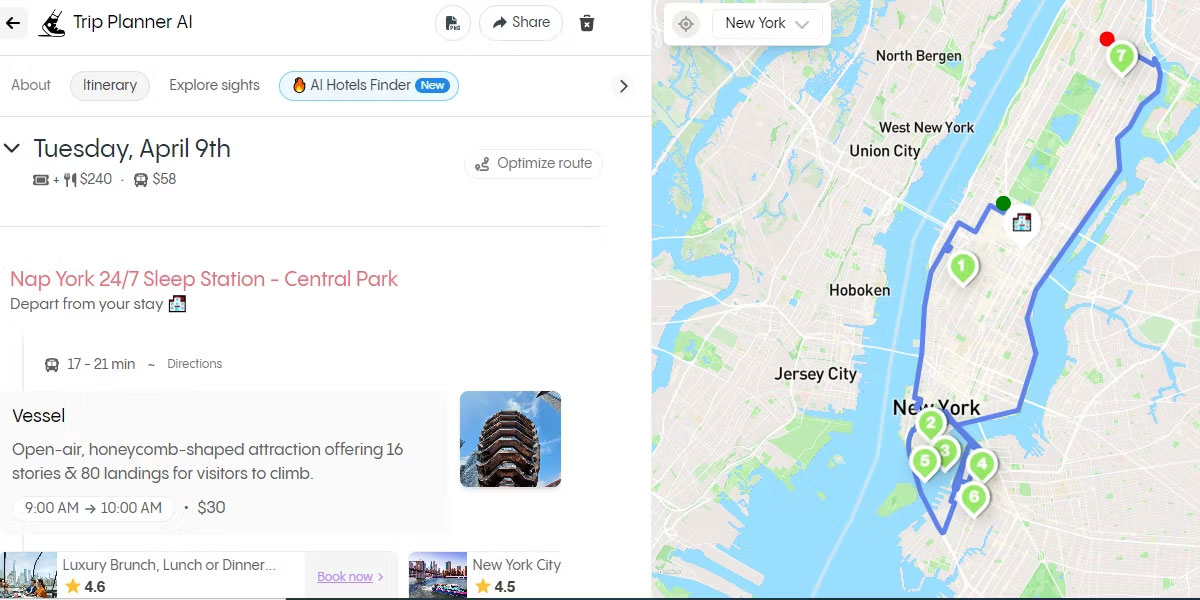Go back with the left arrow icon
The width and height of the screenshot is (1200, 600).
point(12,22)
